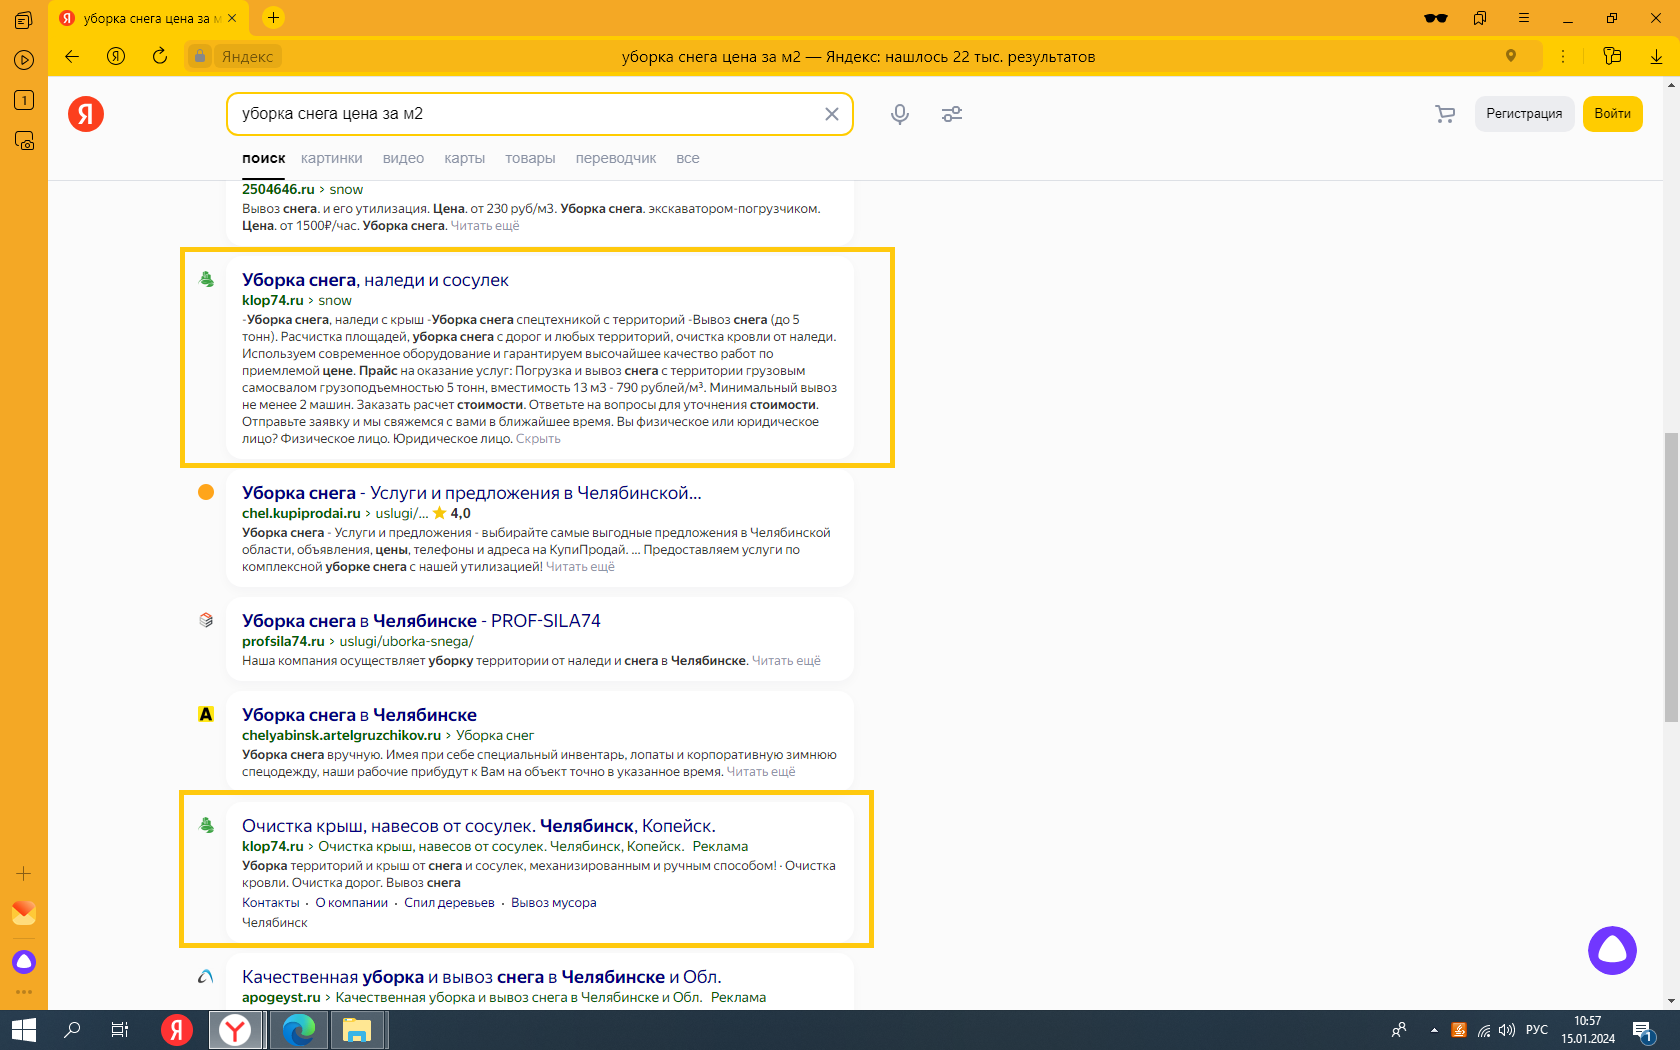The width and height of the screenshot is (1680, 1050).
Task: Switch to the картинки search tab
Action: (x=332, y=158)
